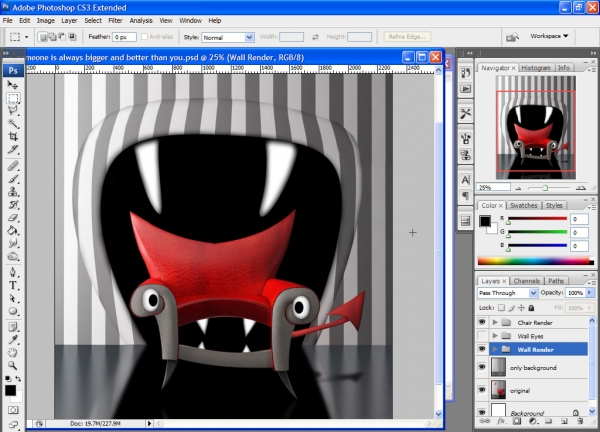600x432 pixels.
Task: Select the Brush tool
Action: coord(13,179)
